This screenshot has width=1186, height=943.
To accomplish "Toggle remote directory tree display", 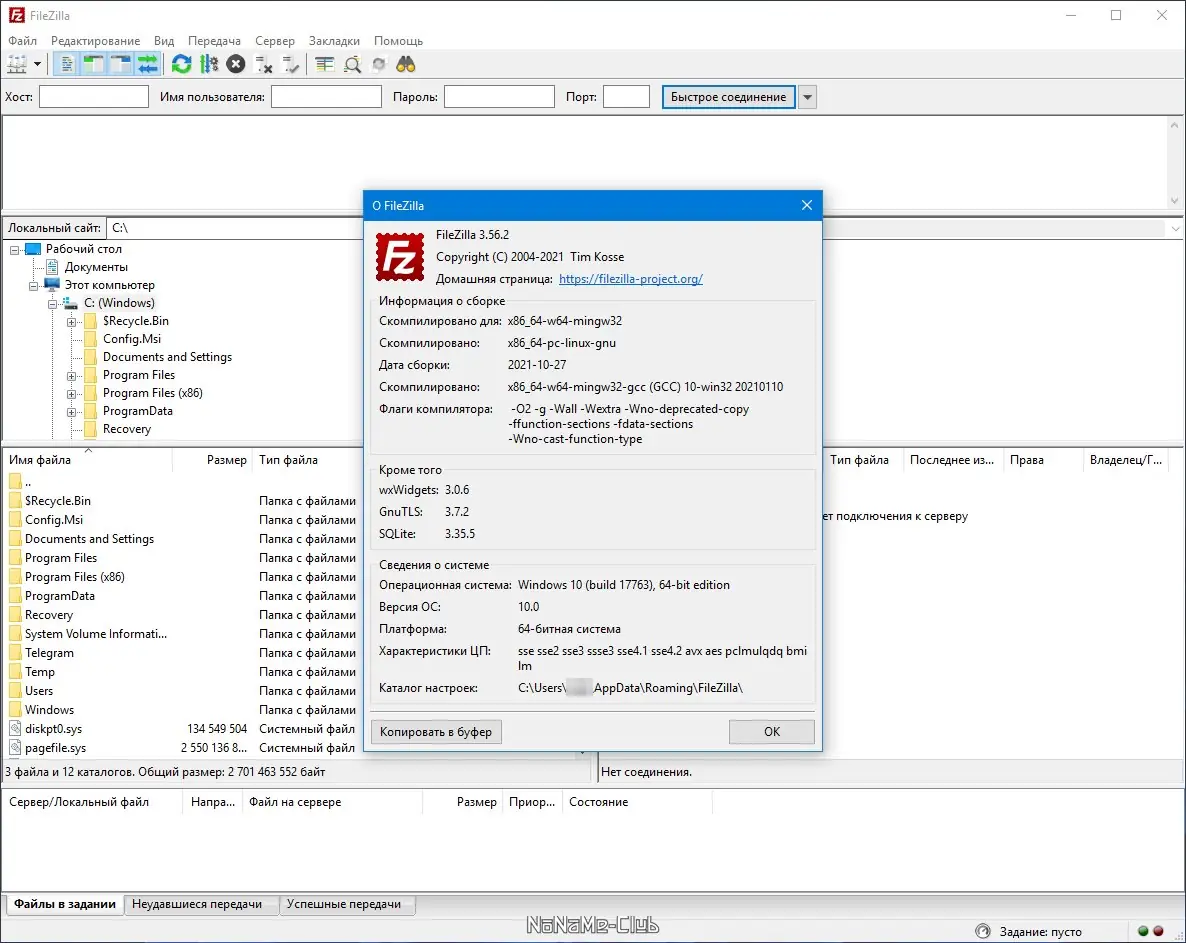I will click(121, 64).
